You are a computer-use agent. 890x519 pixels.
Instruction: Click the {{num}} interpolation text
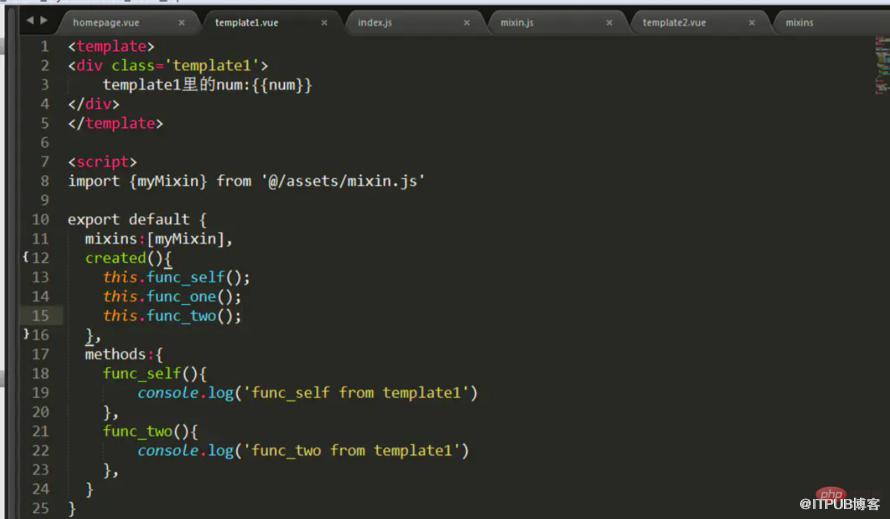pos(282,85)
